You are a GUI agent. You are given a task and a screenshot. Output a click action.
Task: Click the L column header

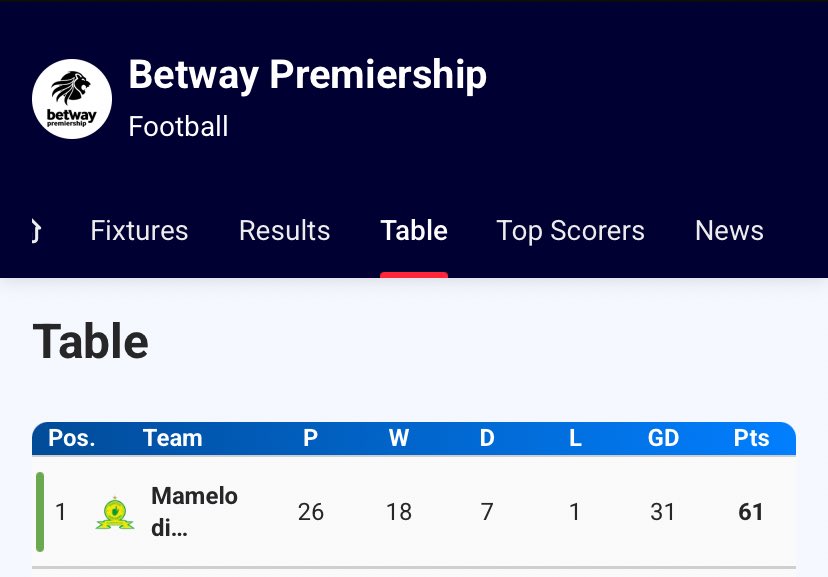(575, 438)
